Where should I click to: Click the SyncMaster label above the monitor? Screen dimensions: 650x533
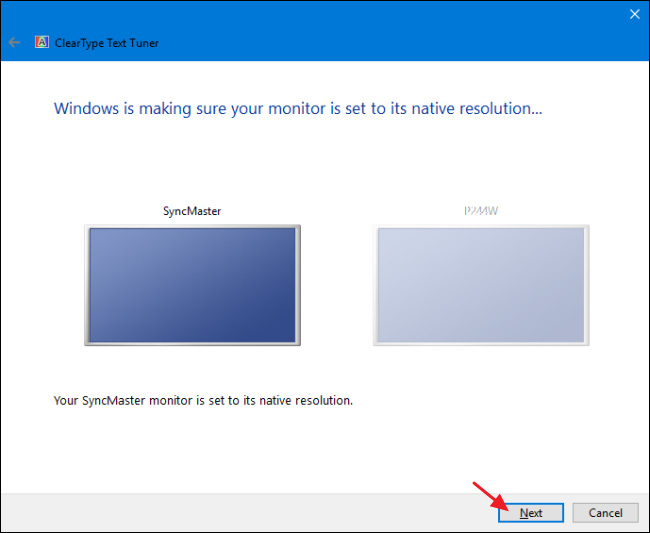[x=192, y=211]
